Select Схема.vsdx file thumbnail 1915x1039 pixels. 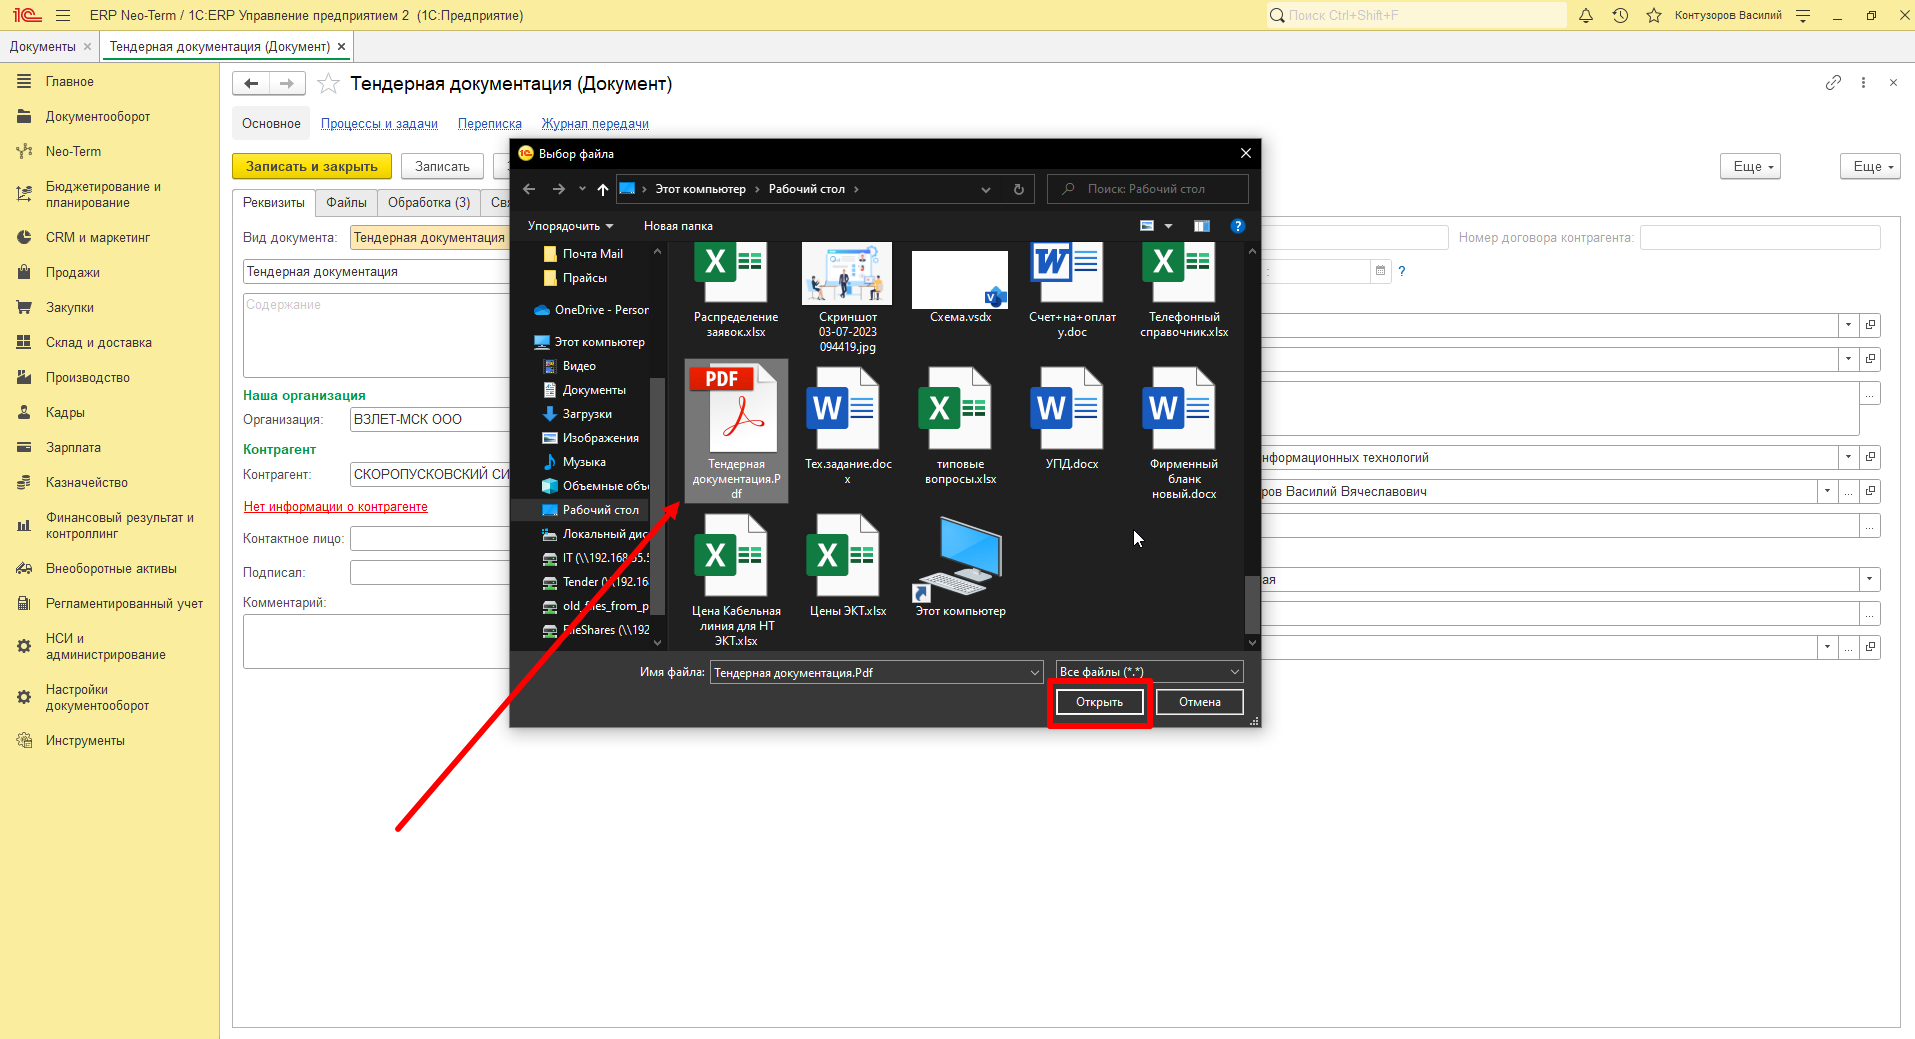point(960,279)
